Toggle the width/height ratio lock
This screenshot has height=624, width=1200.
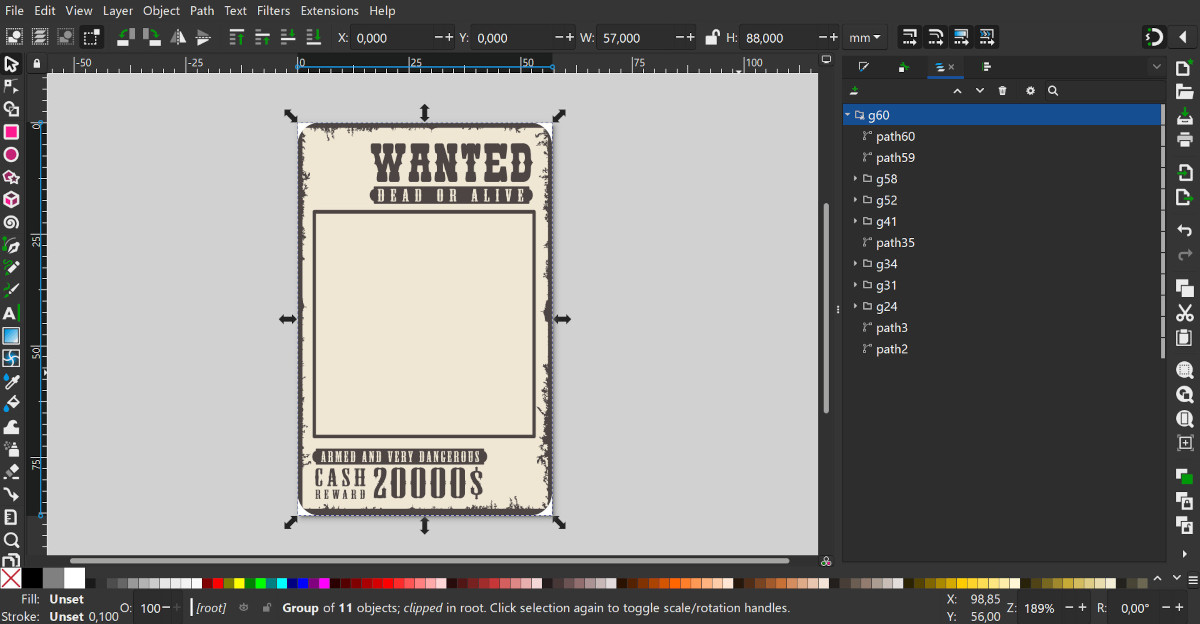[x=712, y=38]
